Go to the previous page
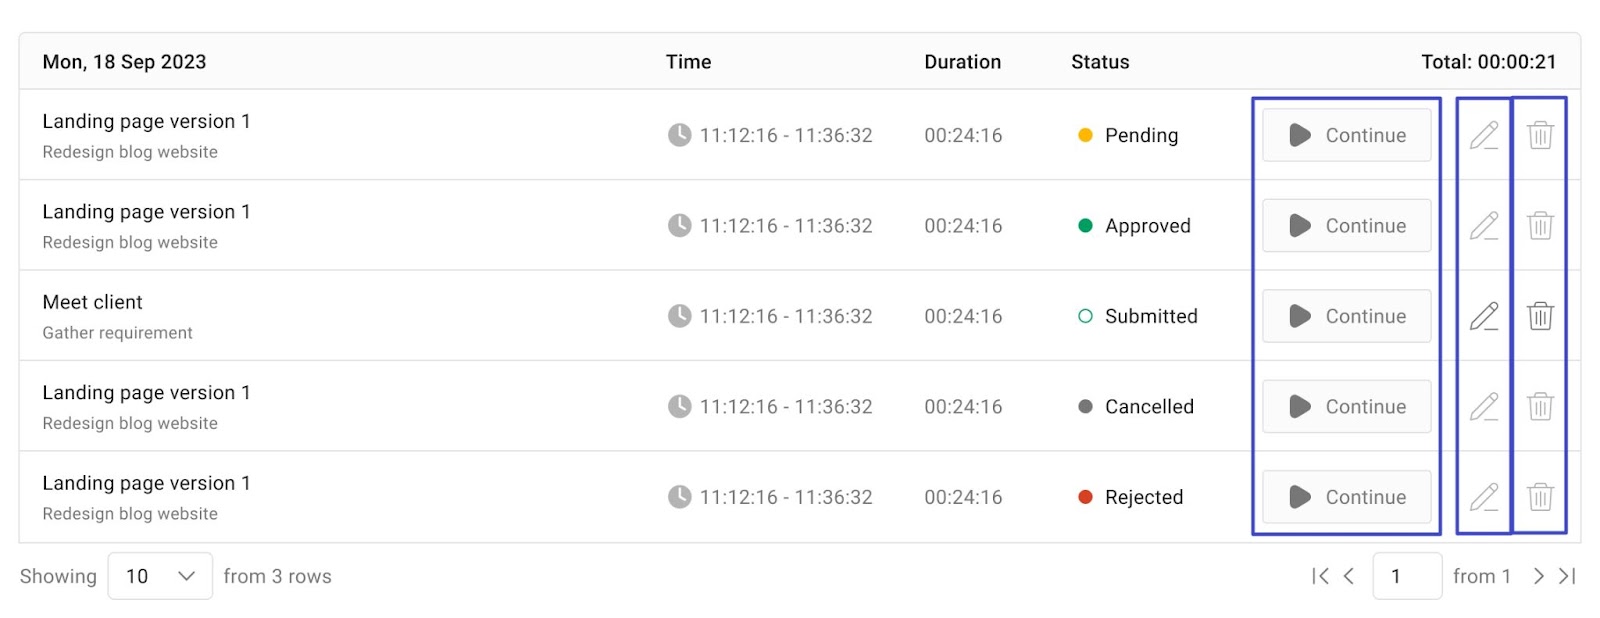The image size is (1600, 618). (x=1349, y=576)
